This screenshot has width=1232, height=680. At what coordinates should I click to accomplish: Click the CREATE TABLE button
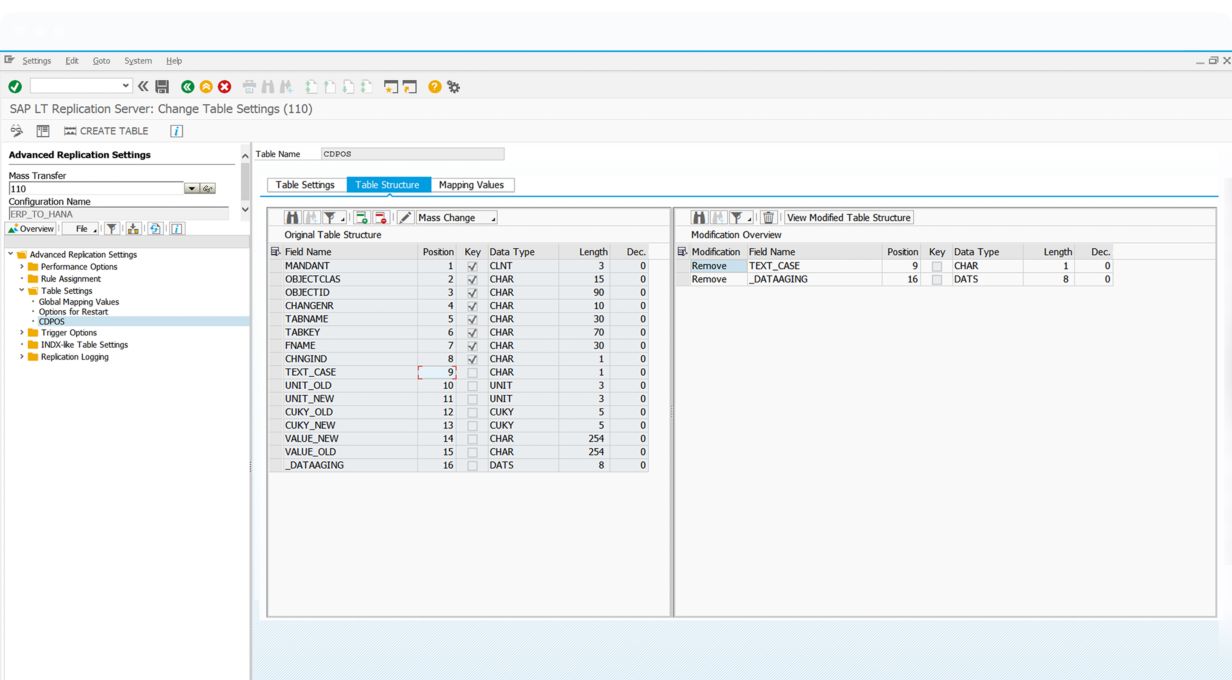click(x=106, y=131)
